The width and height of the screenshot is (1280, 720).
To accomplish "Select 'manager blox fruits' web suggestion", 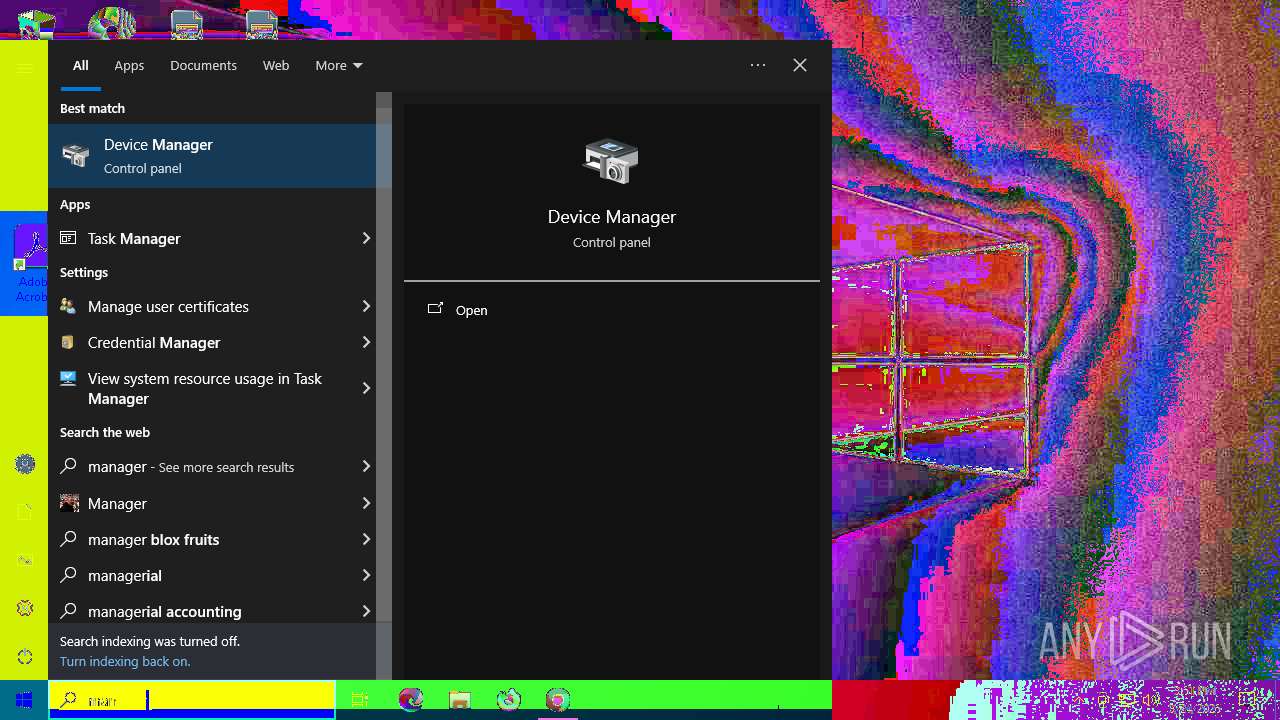I will tap(212, 539).
